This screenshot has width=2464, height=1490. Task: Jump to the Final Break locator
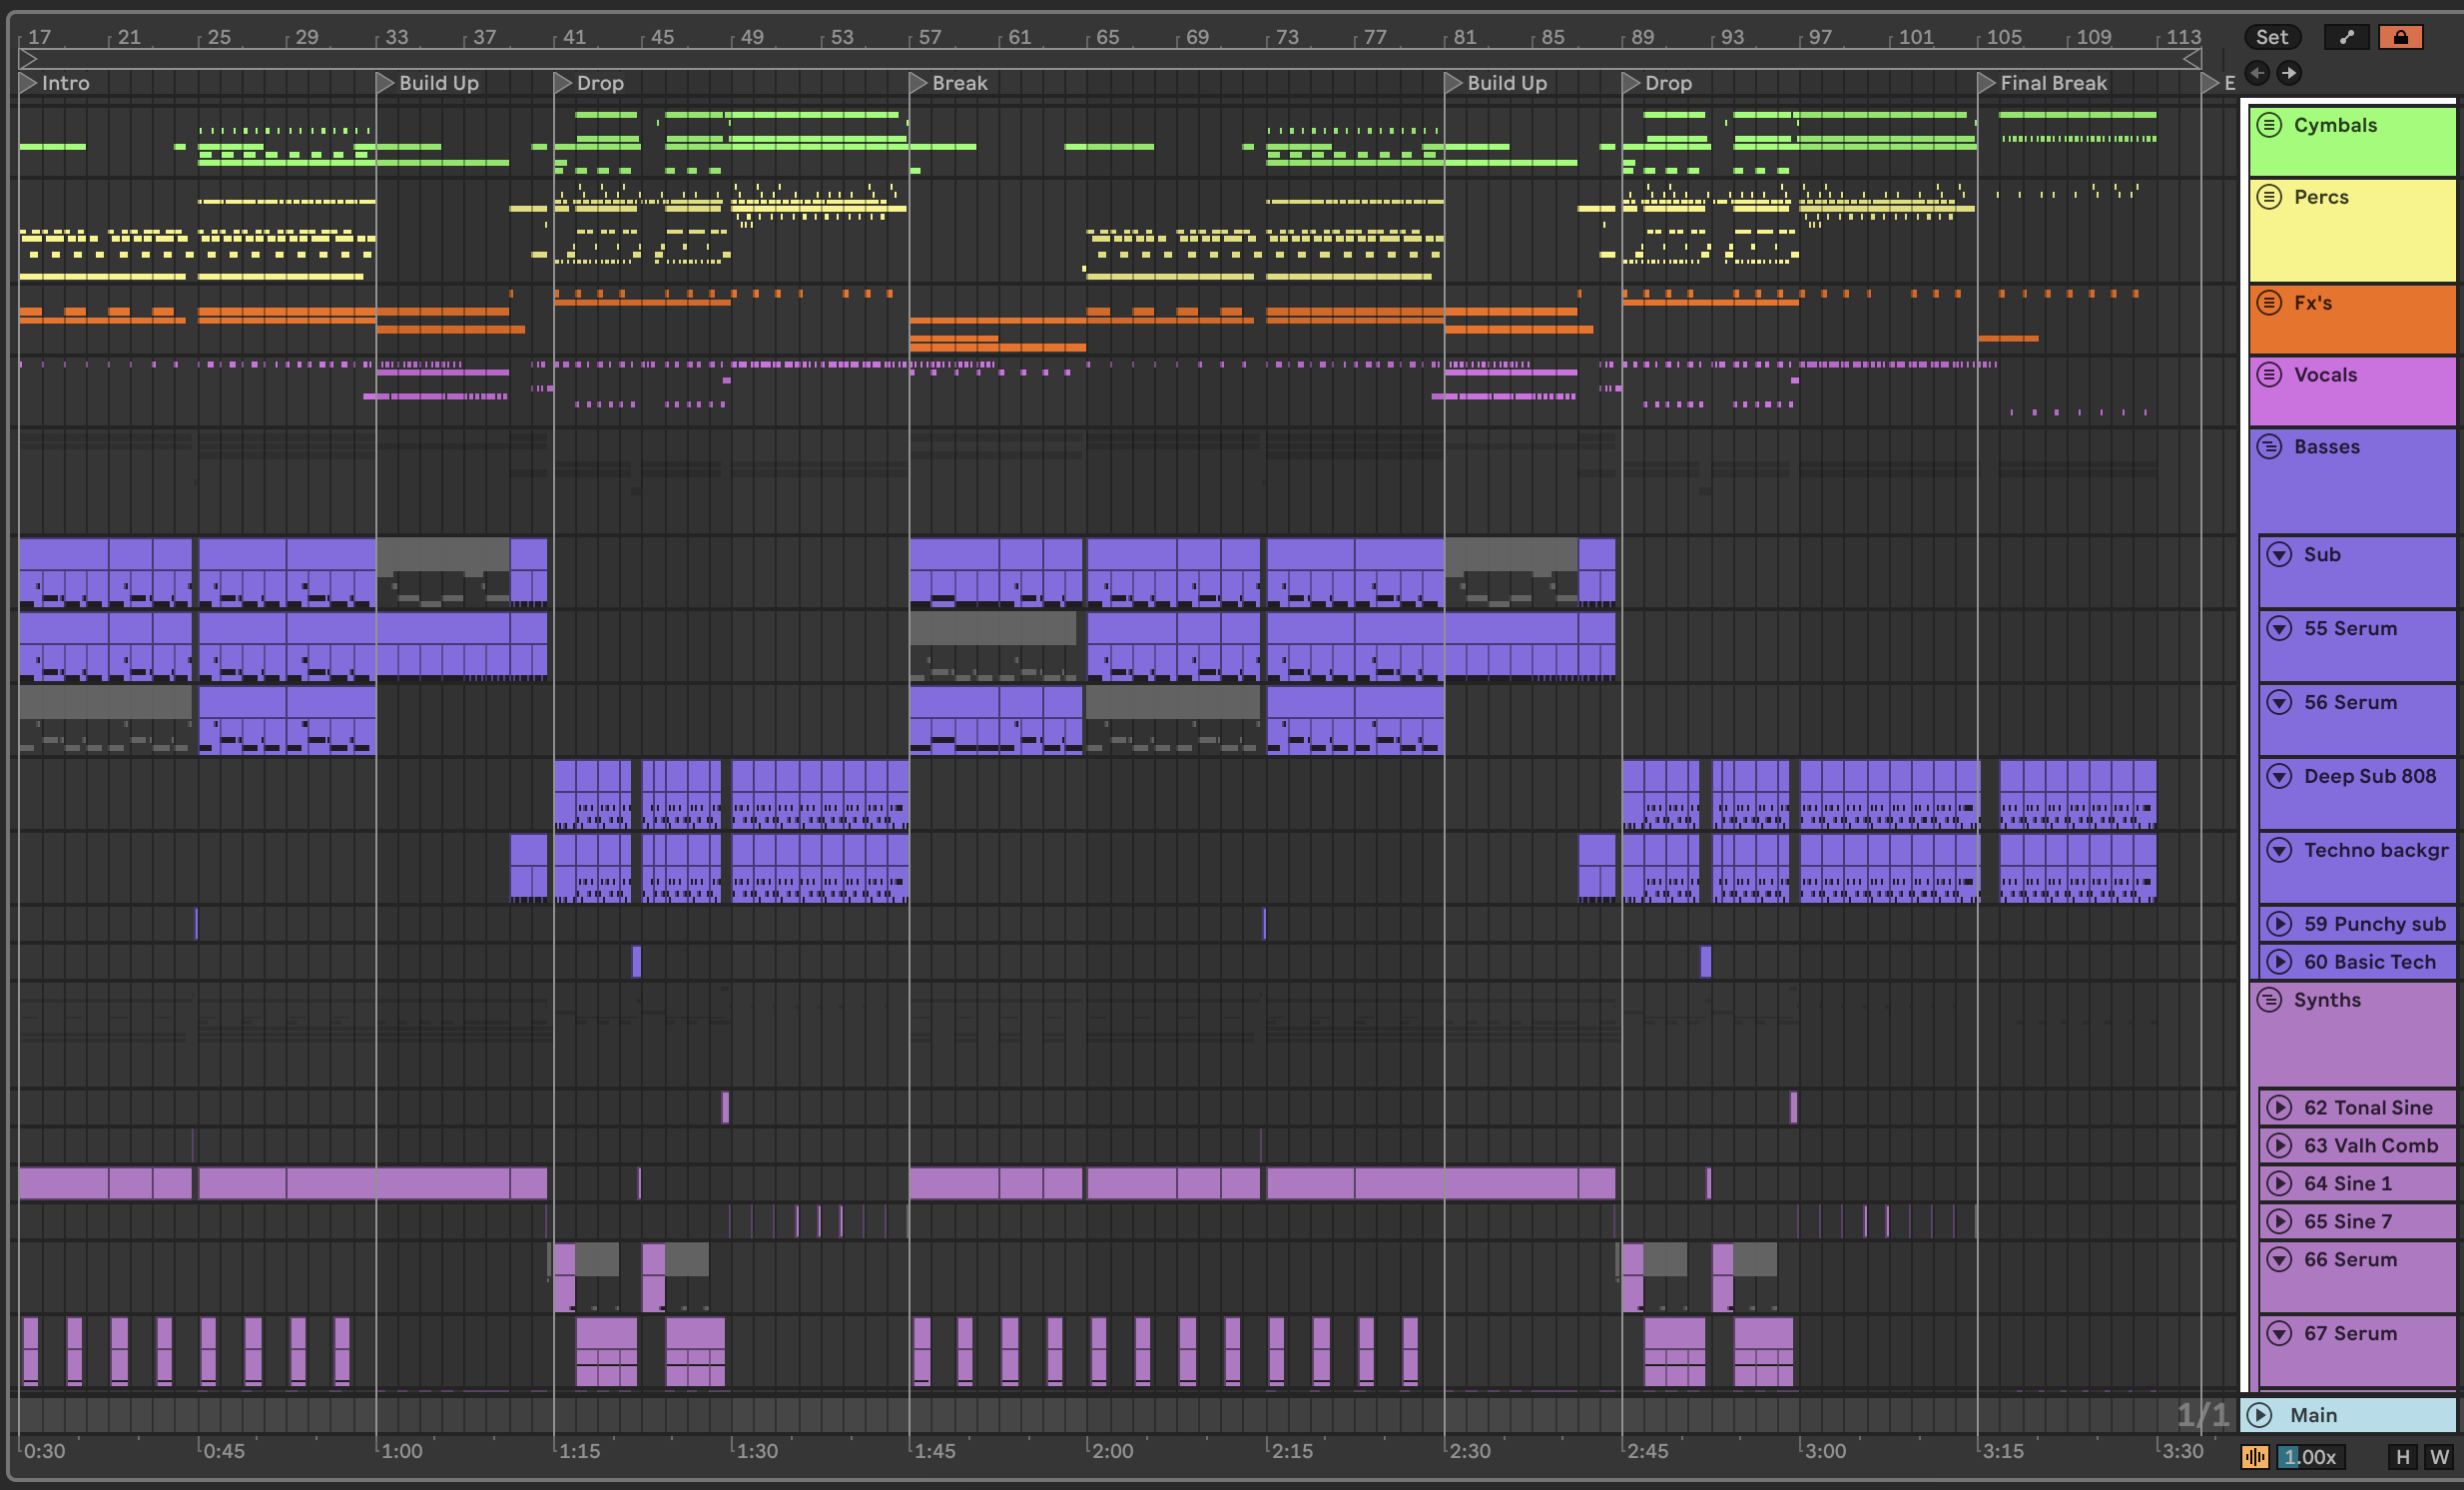1987,83
